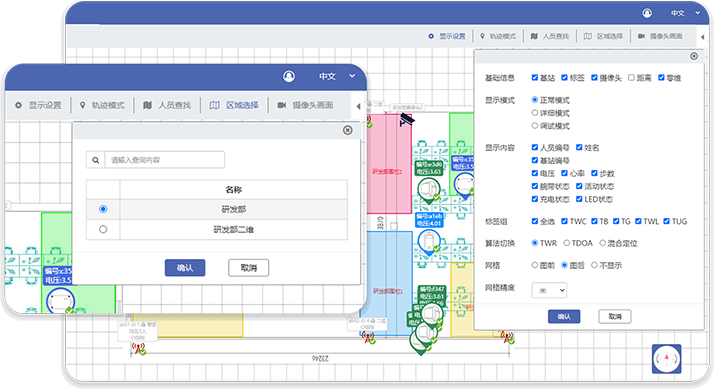Click 轨迹模式 pin icon in front window
This screenshot has height=389, width=714.
point(82,105)
